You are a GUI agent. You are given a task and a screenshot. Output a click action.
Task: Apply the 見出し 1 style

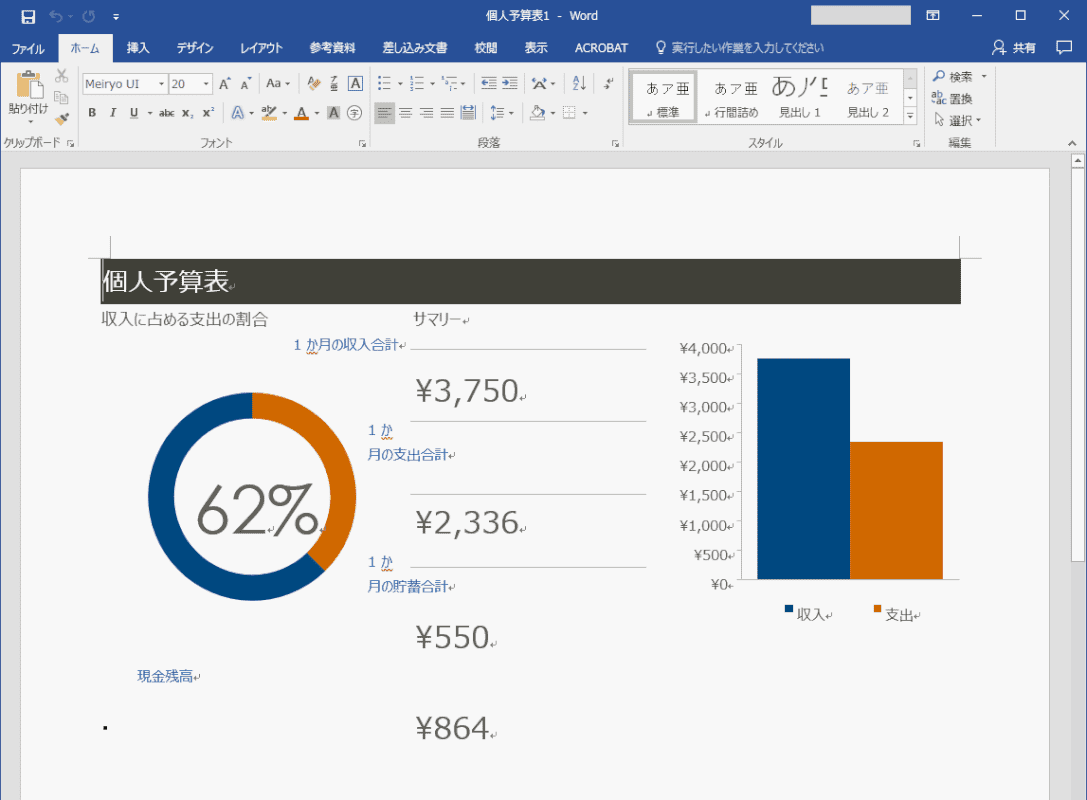pyautogui.click(x=799, y=98)
